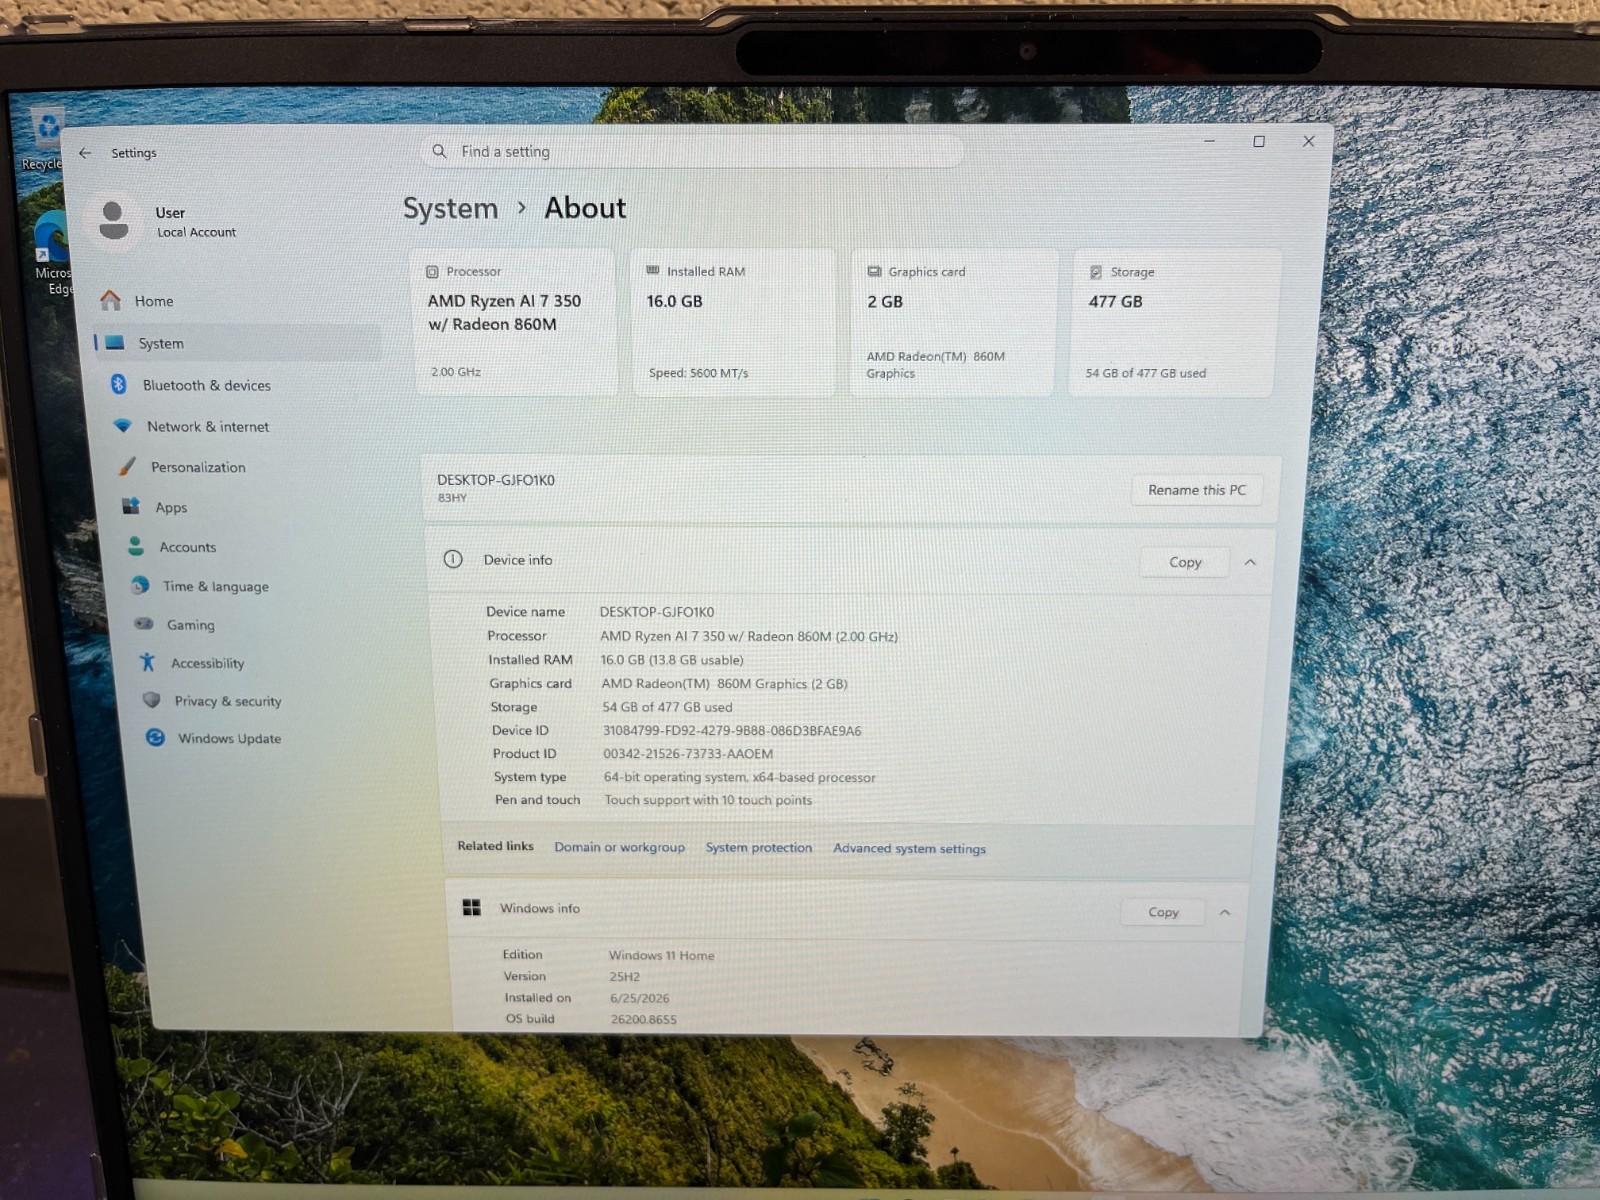Click the search magnifier icon
This screenshot has width=1600, height=1200.
tap(439, 151)
